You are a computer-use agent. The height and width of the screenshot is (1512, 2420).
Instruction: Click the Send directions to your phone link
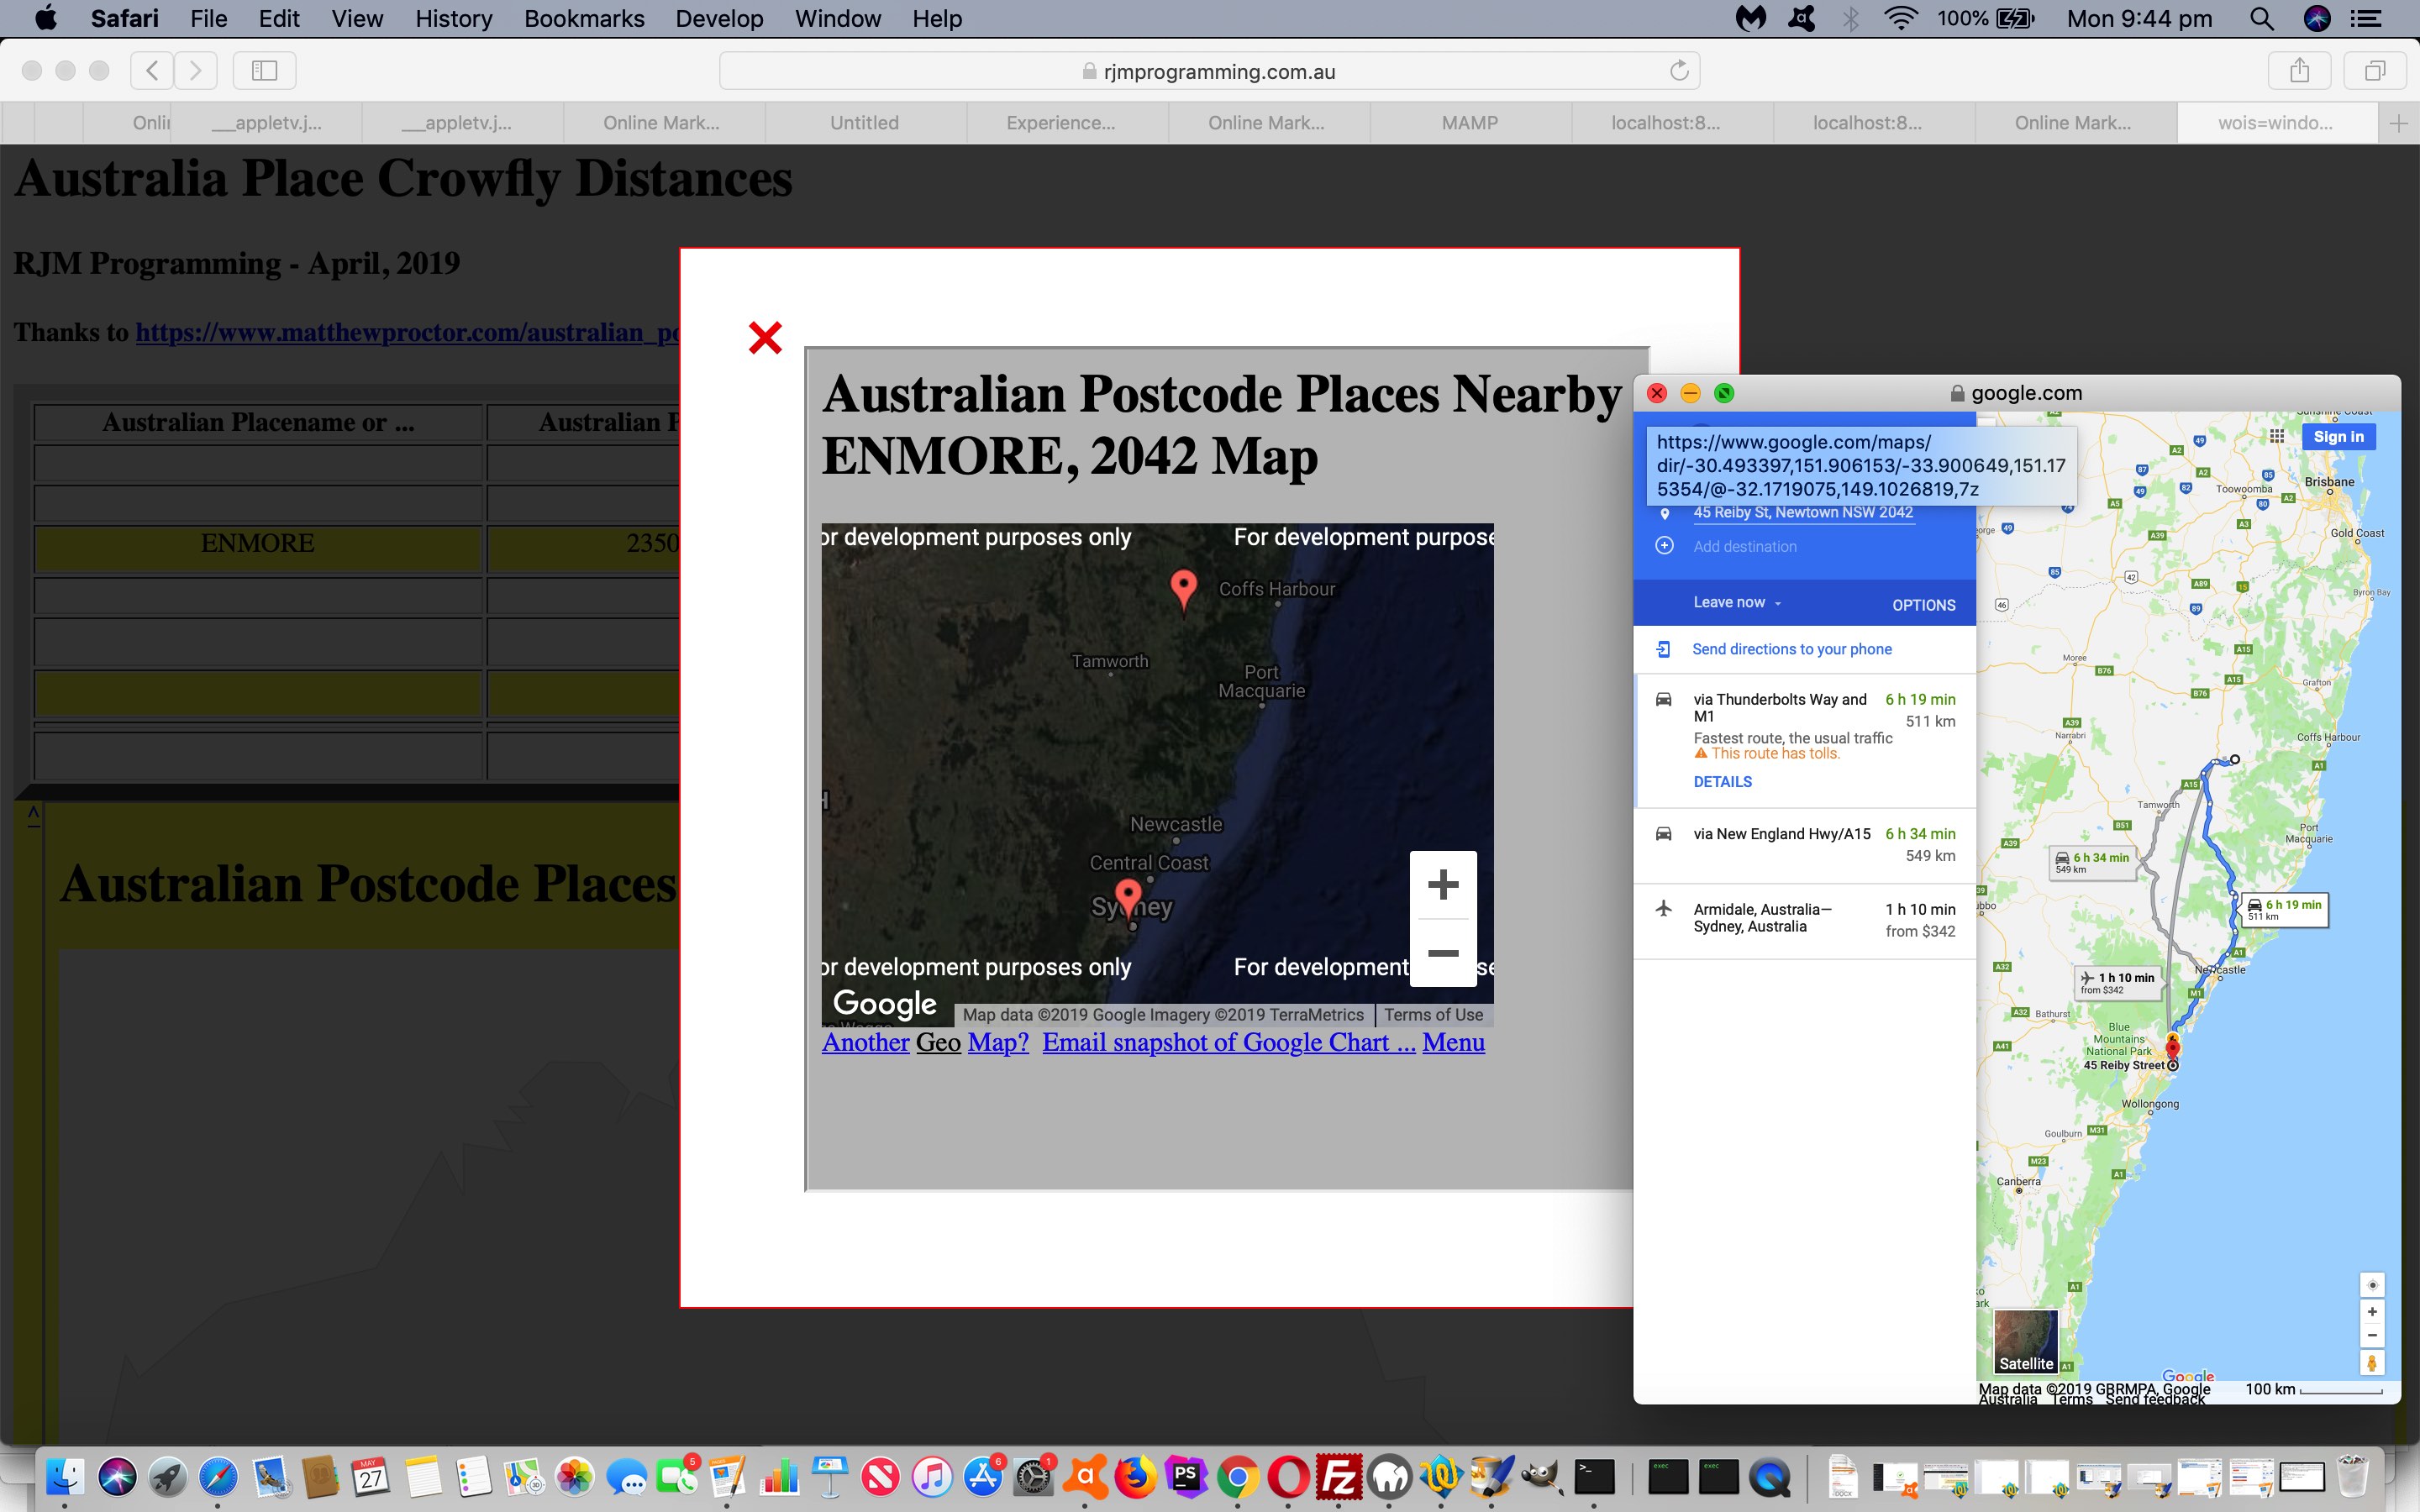click(x=1791, y=649)
